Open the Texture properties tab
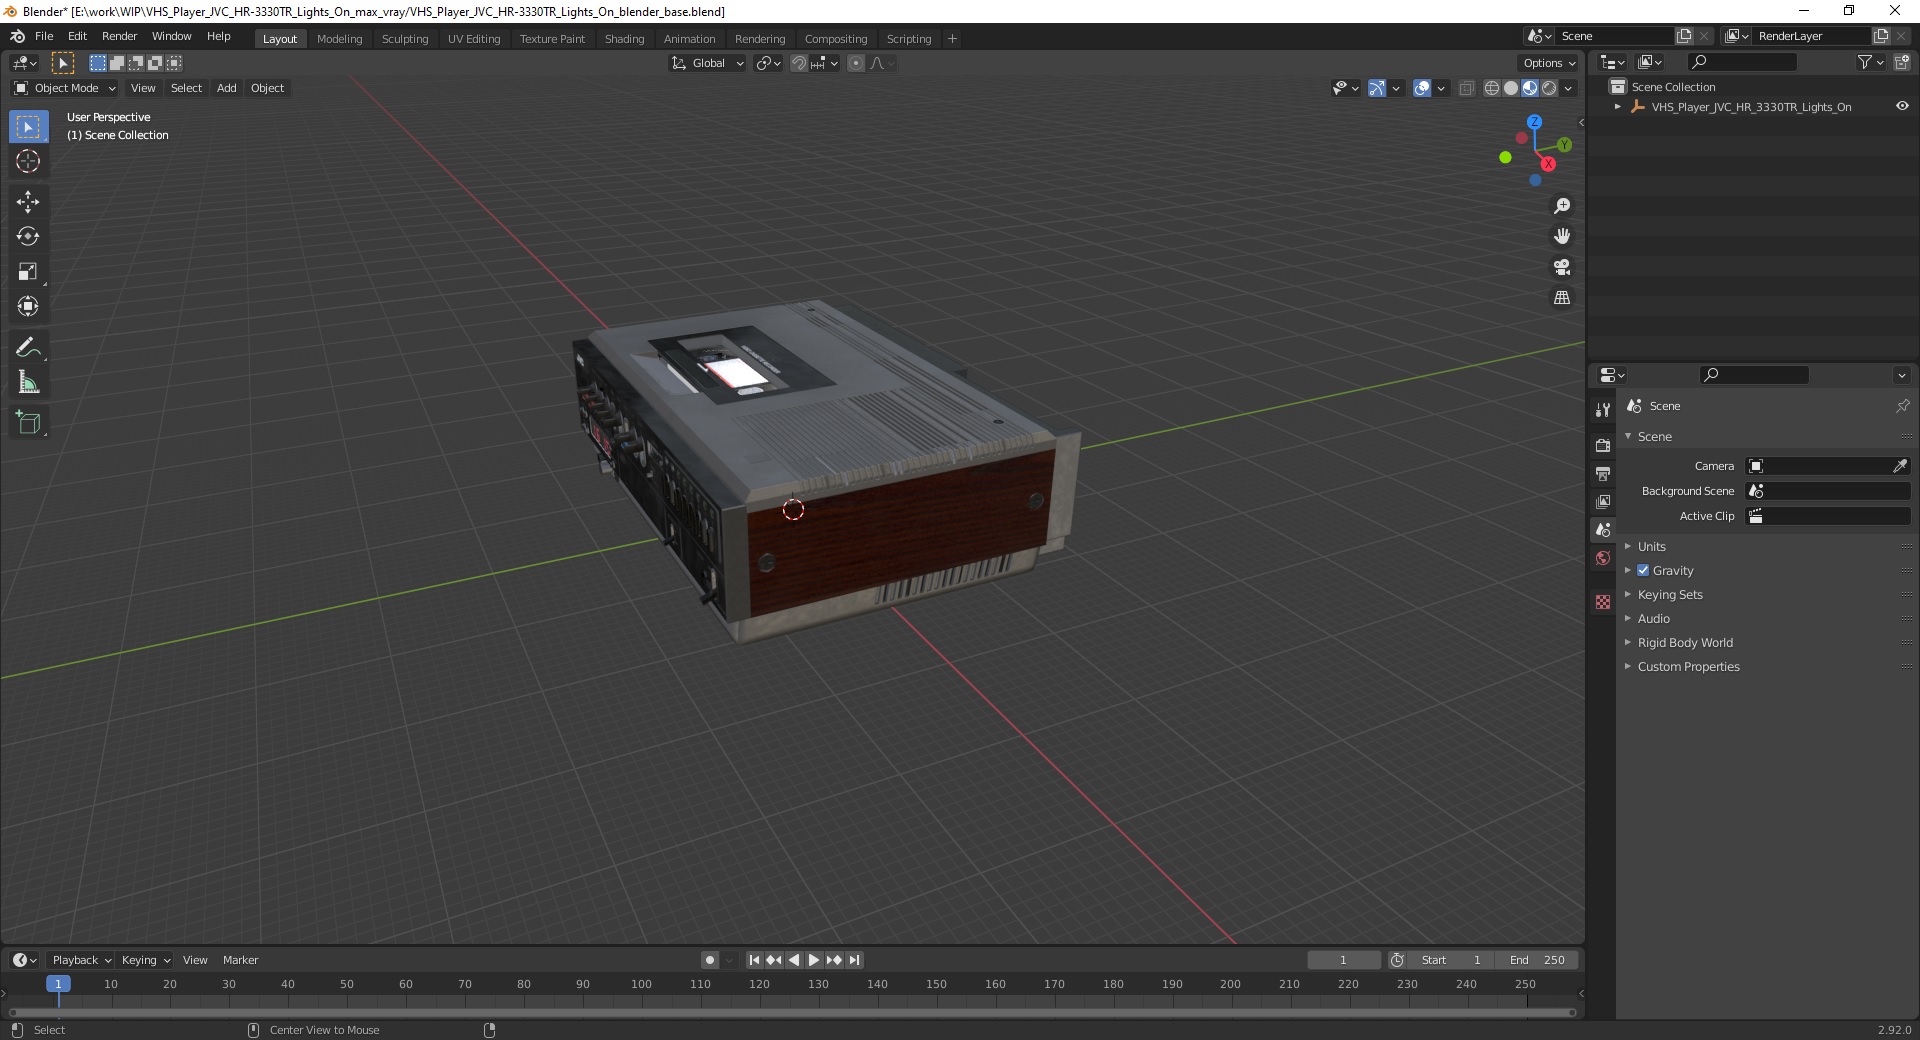The height and width of the screenshot is (1040, 1920). [x=1603, y=602]
